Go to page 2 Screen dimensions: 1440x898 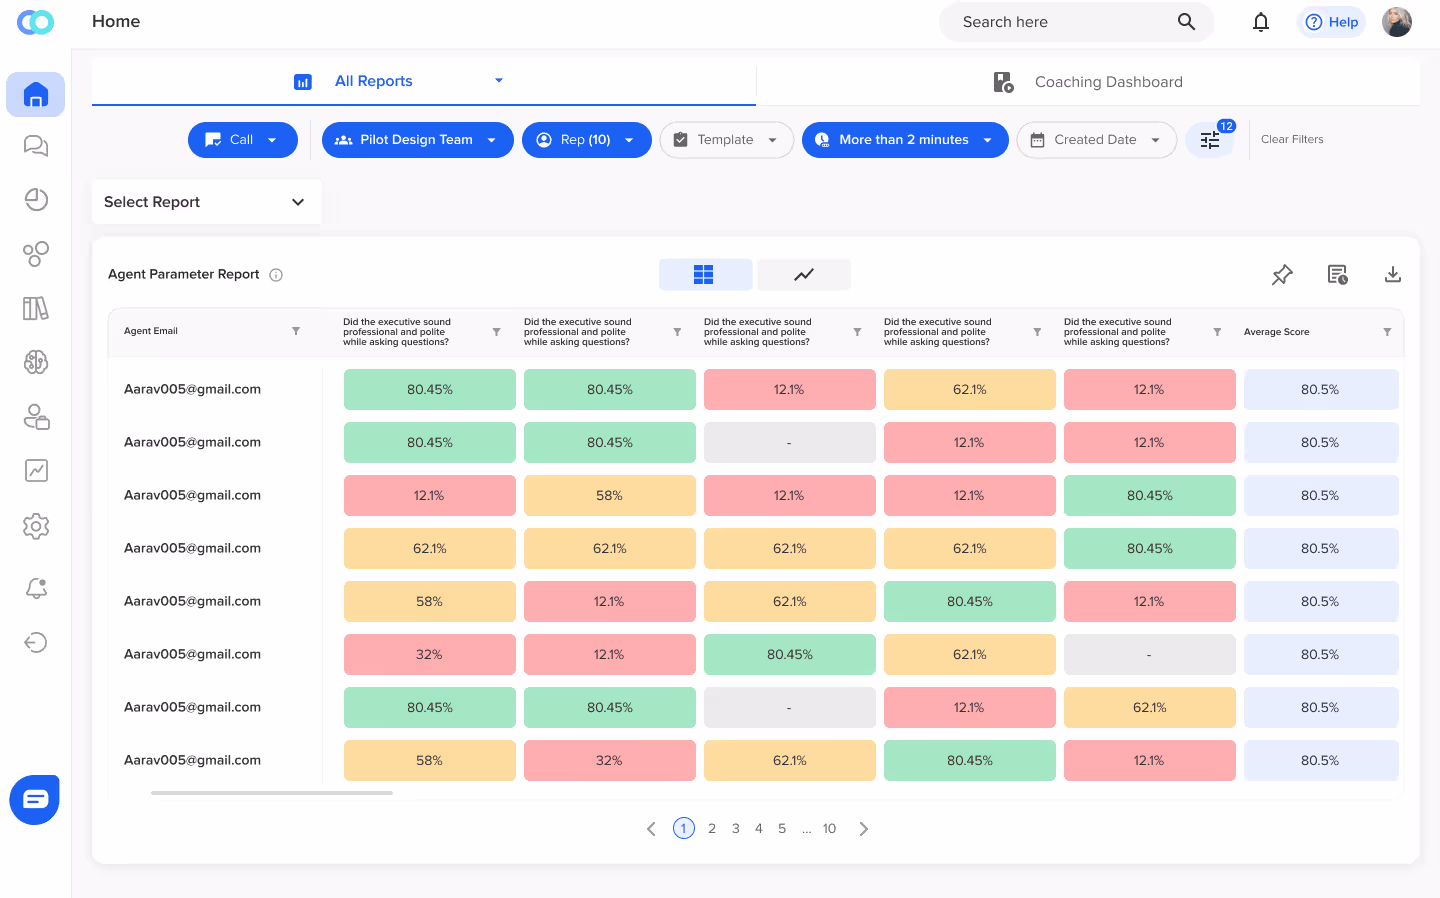pyautogui.click(x=712, y=829)
